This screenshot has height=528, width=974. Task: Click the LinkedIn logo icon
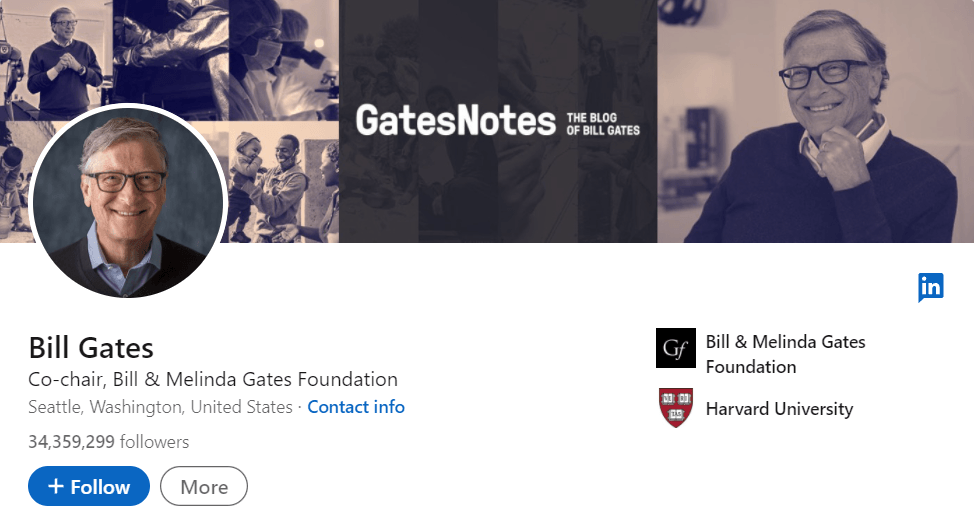point(930,287)
